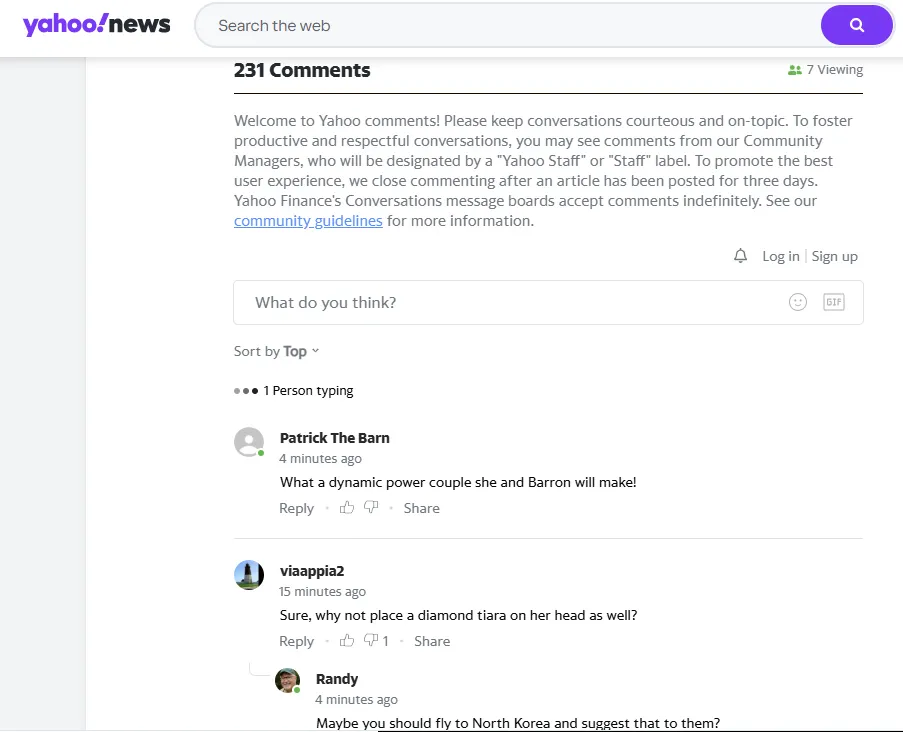Reply to Patrick The Barn's comment

coord(296,508)
